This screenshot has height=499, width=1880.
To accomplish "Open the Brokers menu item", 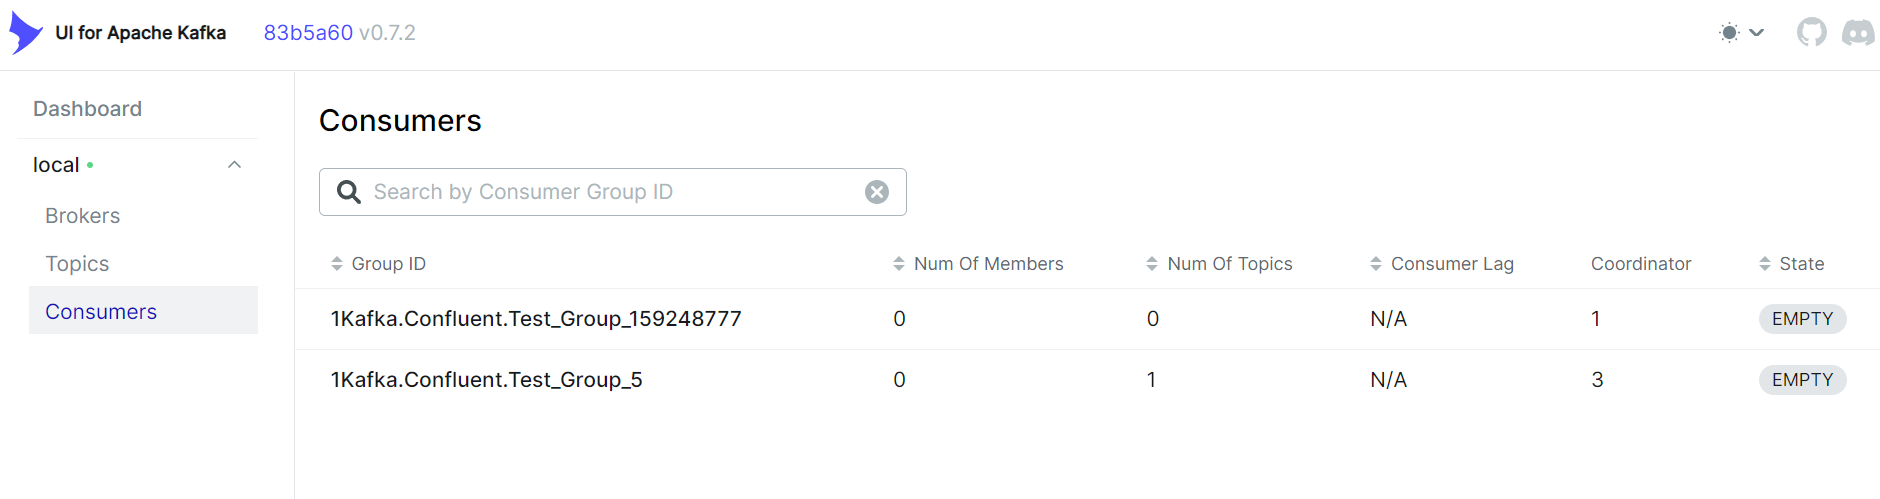I will click(x=83, y=216).
